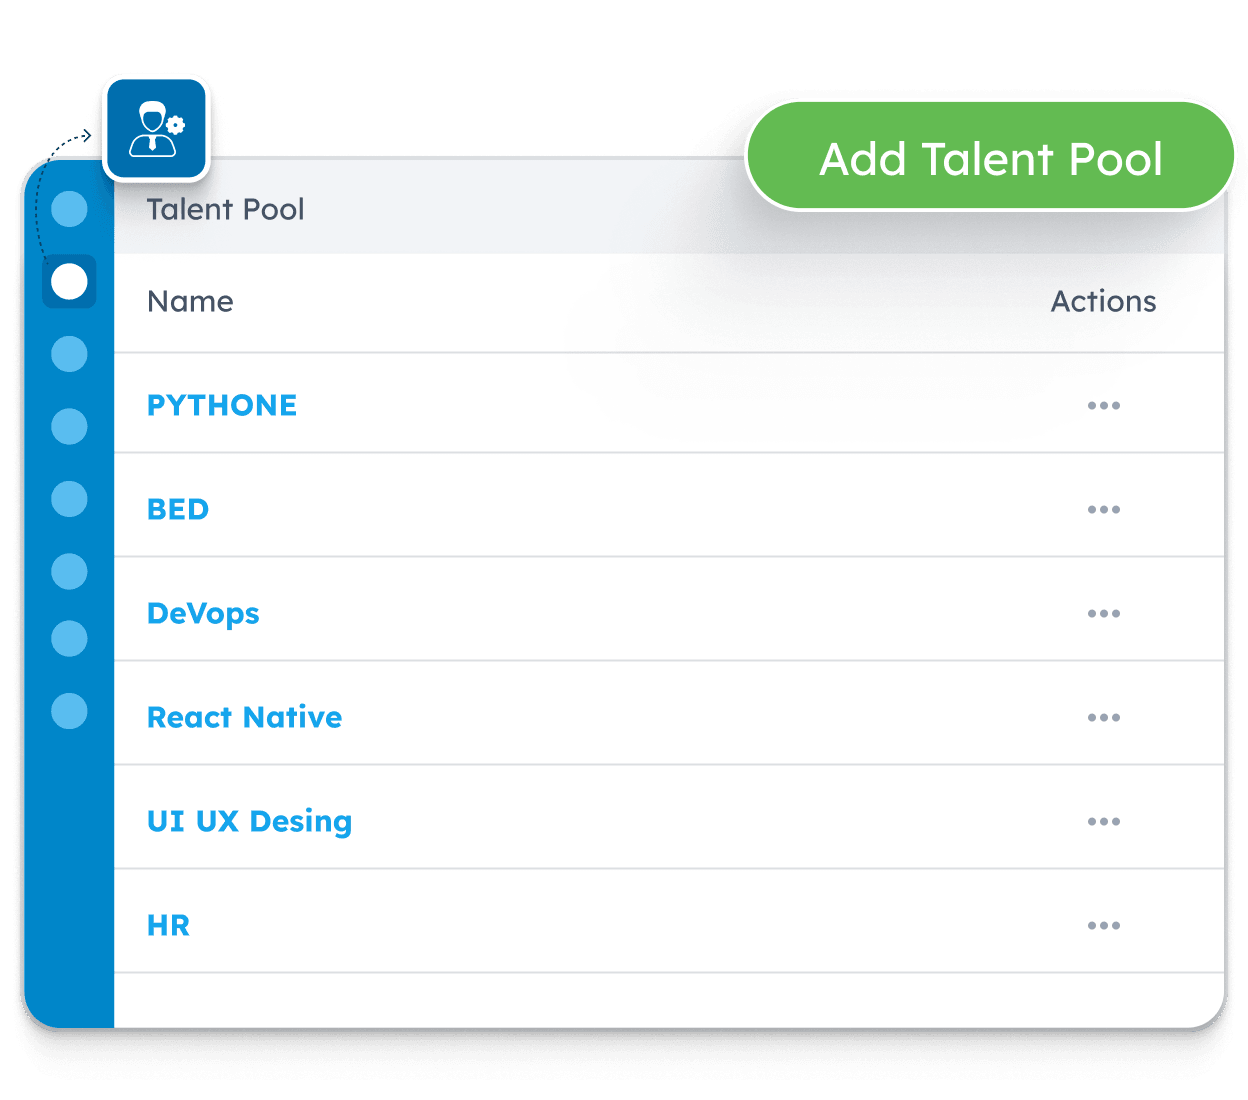Screen dimensions: 1248x1100
Task: Click the Add Talent Pool button
Action: pos(990,158)
